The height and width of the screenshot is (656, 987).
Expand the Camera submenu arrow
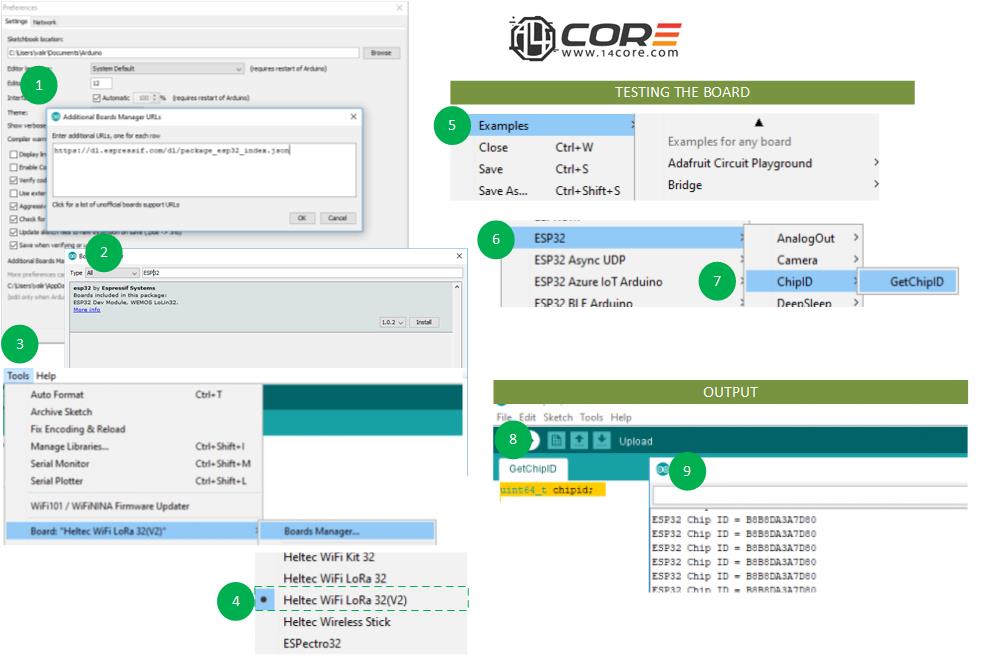(x=855, y=259)
